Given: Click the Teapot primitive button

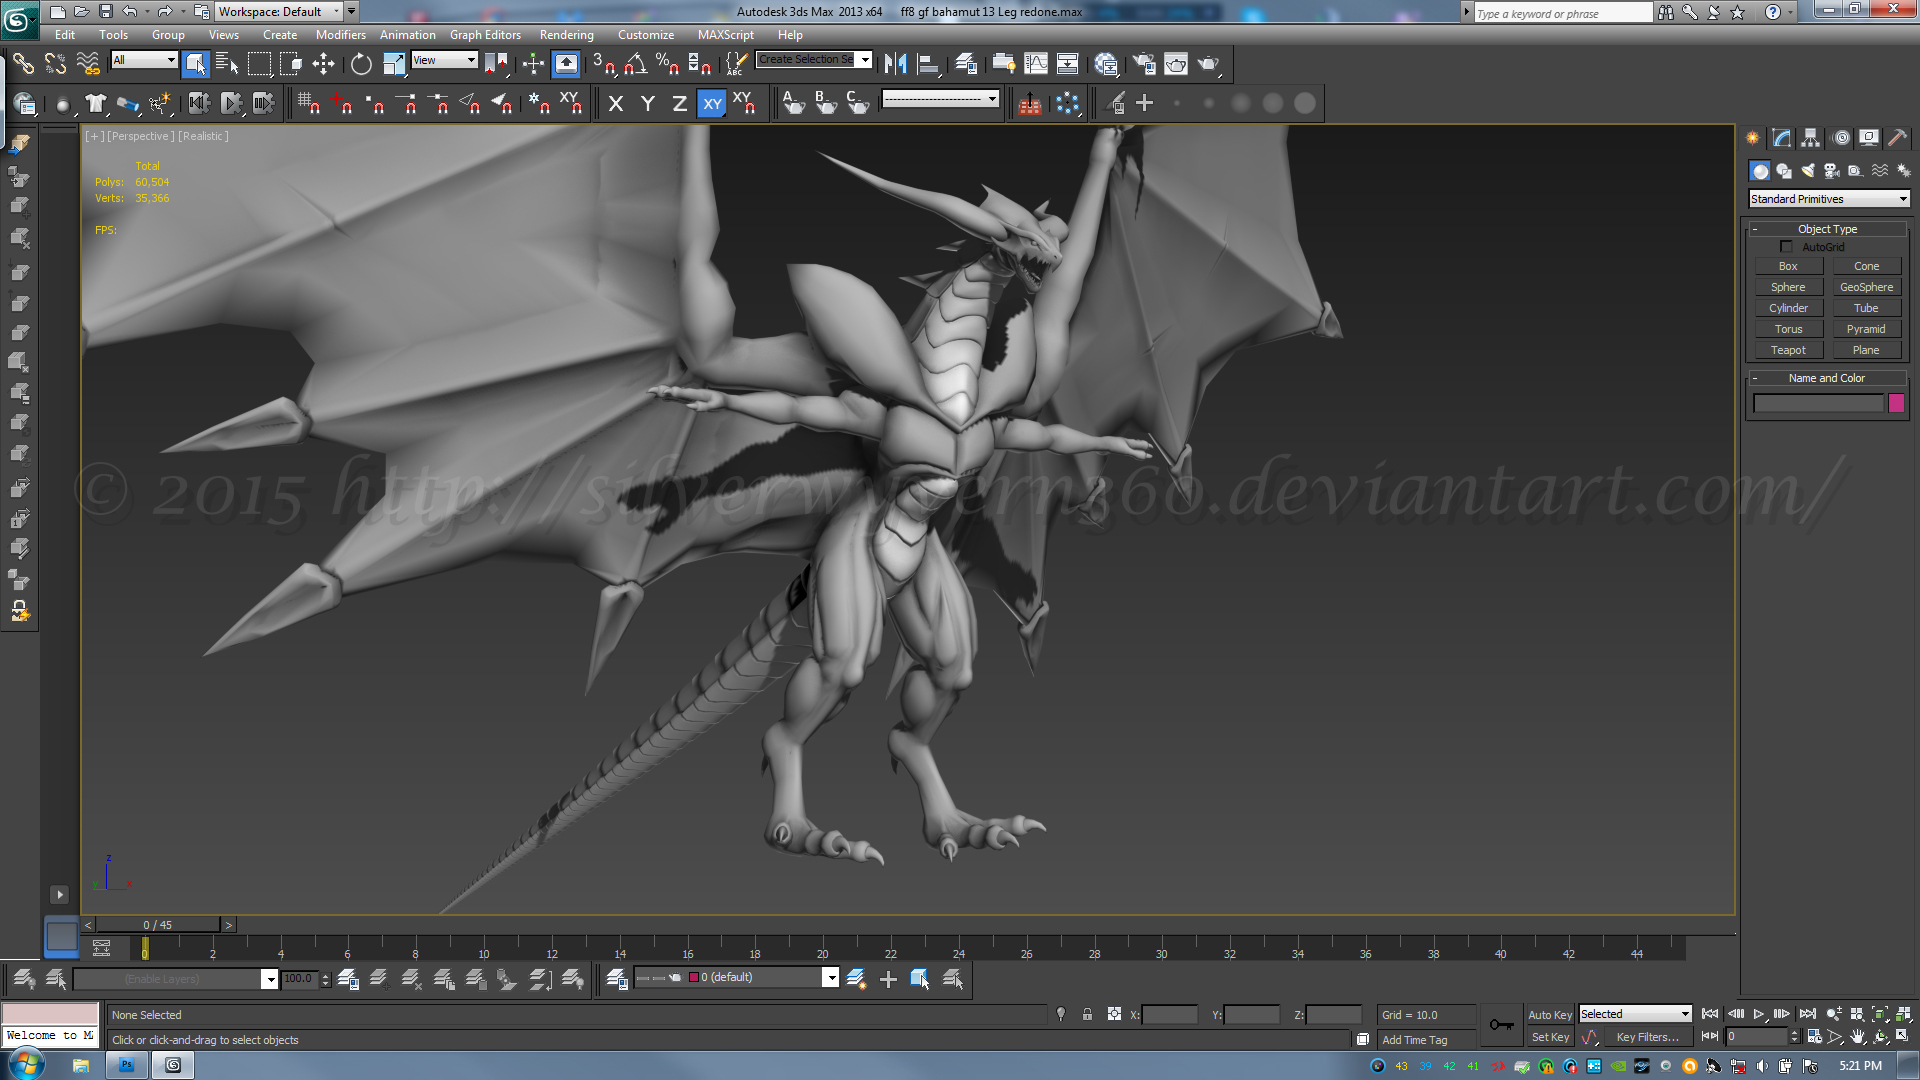Looking at the screenshot, I should click(x=1788, y=351).
